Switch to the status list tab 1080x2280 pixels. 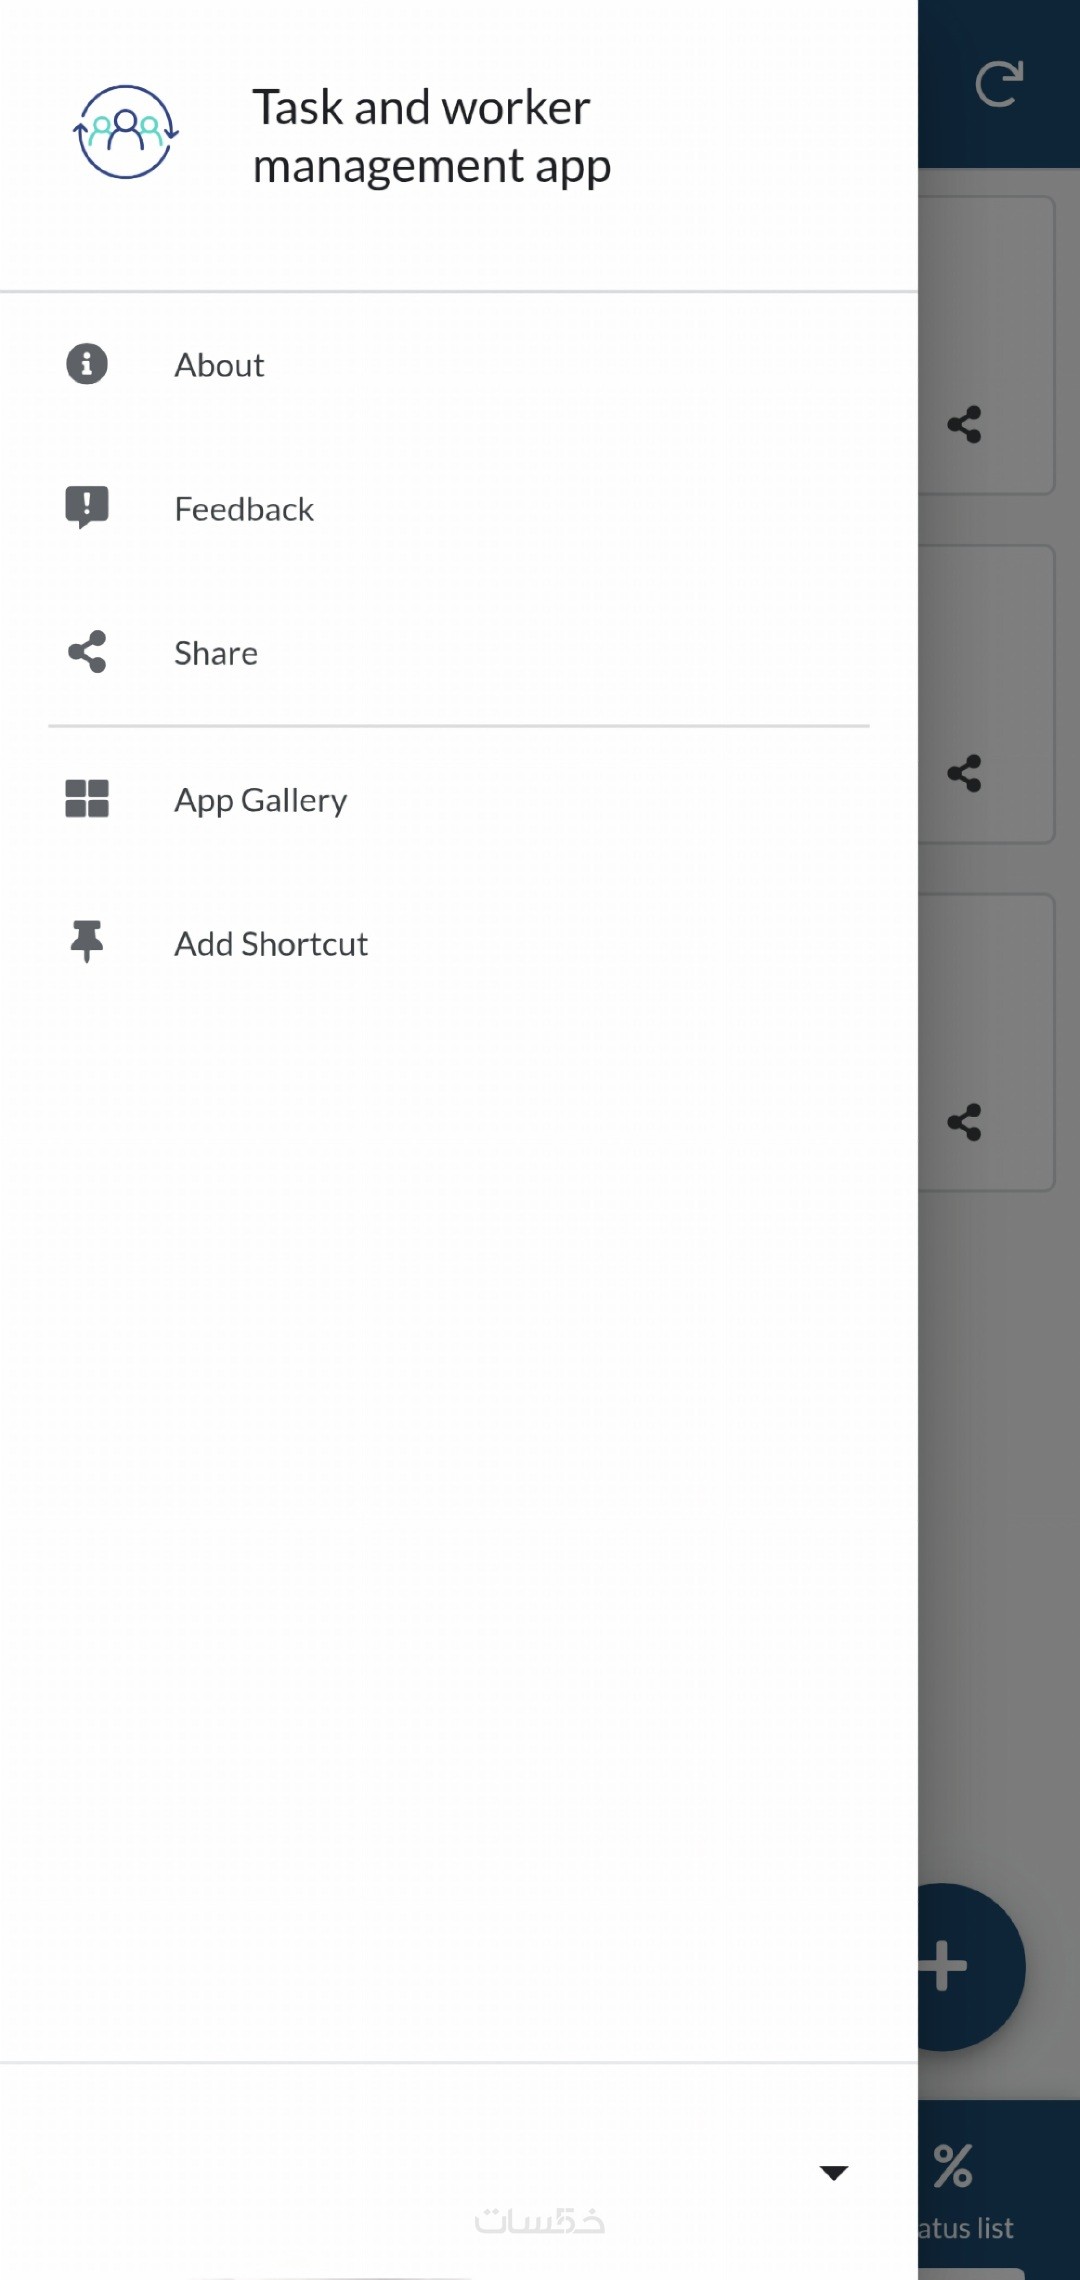click(x=967, y=2228)
